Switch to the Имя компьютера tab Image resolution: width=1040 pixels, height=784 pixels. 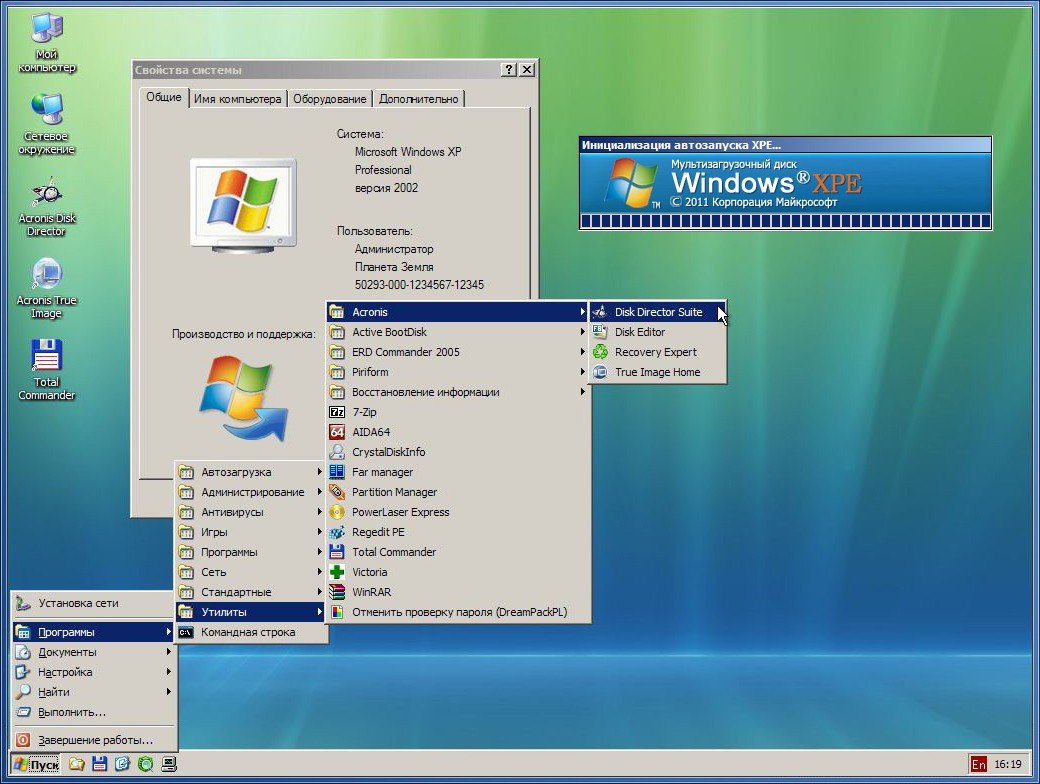[237, 99]
